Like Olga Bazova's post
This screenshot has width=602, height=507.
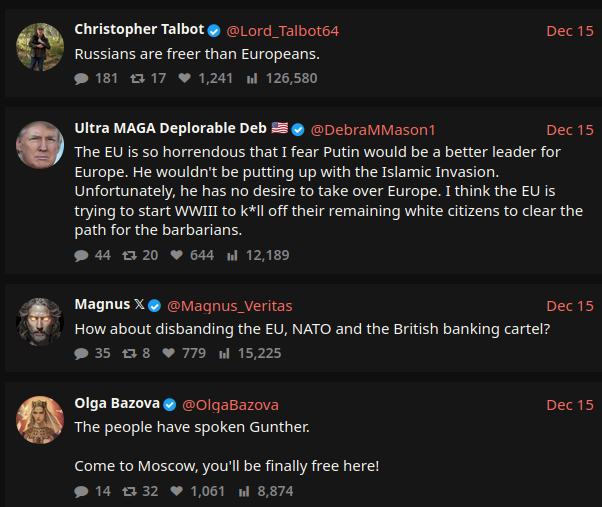176,491
